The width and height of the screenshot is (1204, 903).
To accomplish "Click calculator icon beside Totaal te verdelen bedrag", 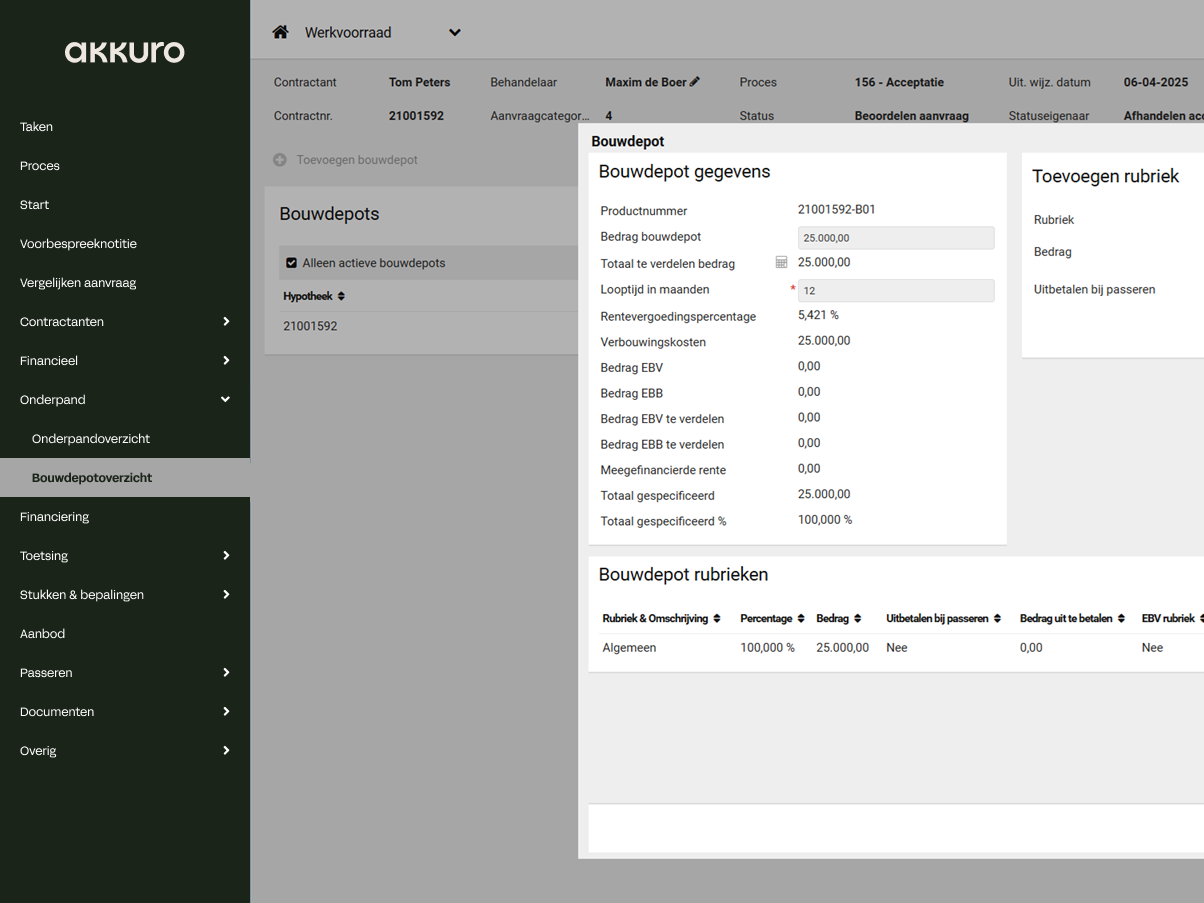I will click(782, 262).
